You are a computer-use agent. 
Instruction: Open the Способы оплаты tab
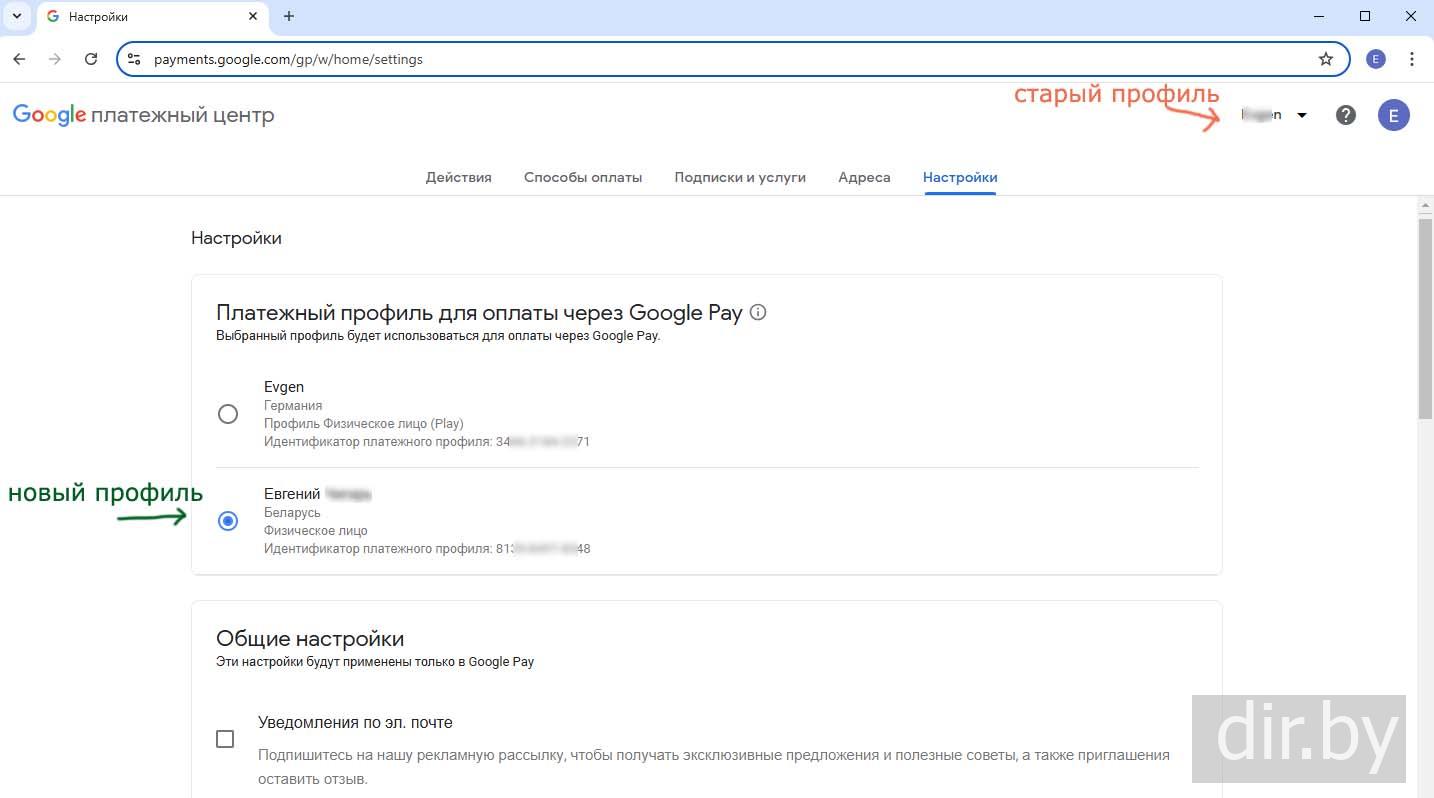pyautogui.click(x=583, y=177)
